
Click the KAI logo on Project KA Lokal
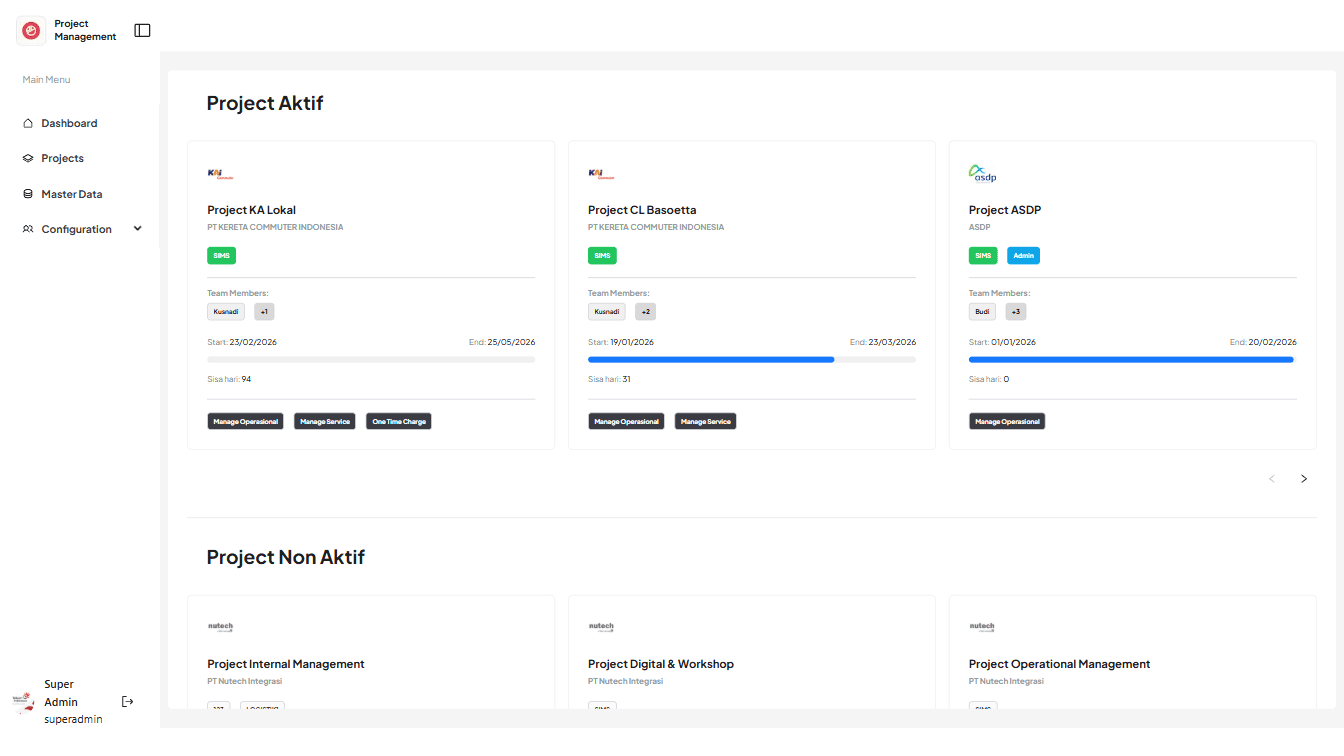coord(220,173)
